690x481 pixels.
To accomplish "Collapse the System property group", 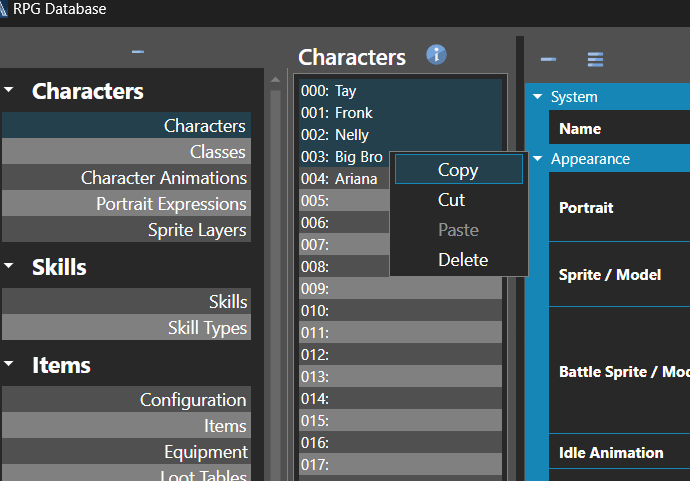I will (538, 97).
